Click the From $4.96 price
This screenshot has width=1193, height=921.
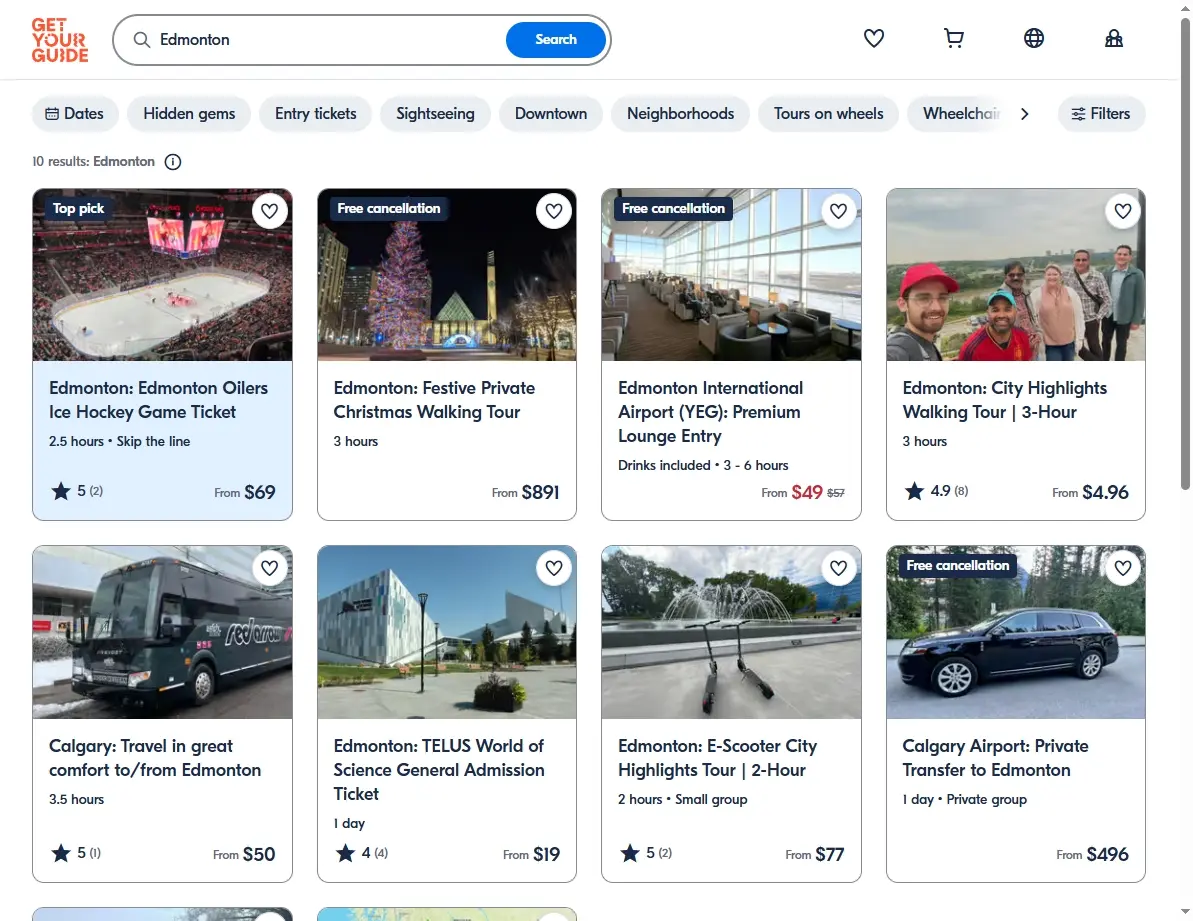(1090, 492)
